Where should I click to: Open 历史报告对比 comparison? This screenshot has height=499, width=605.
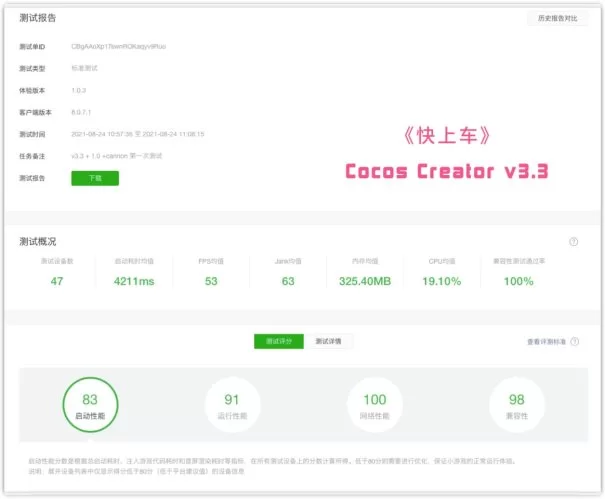click(557, 19)
